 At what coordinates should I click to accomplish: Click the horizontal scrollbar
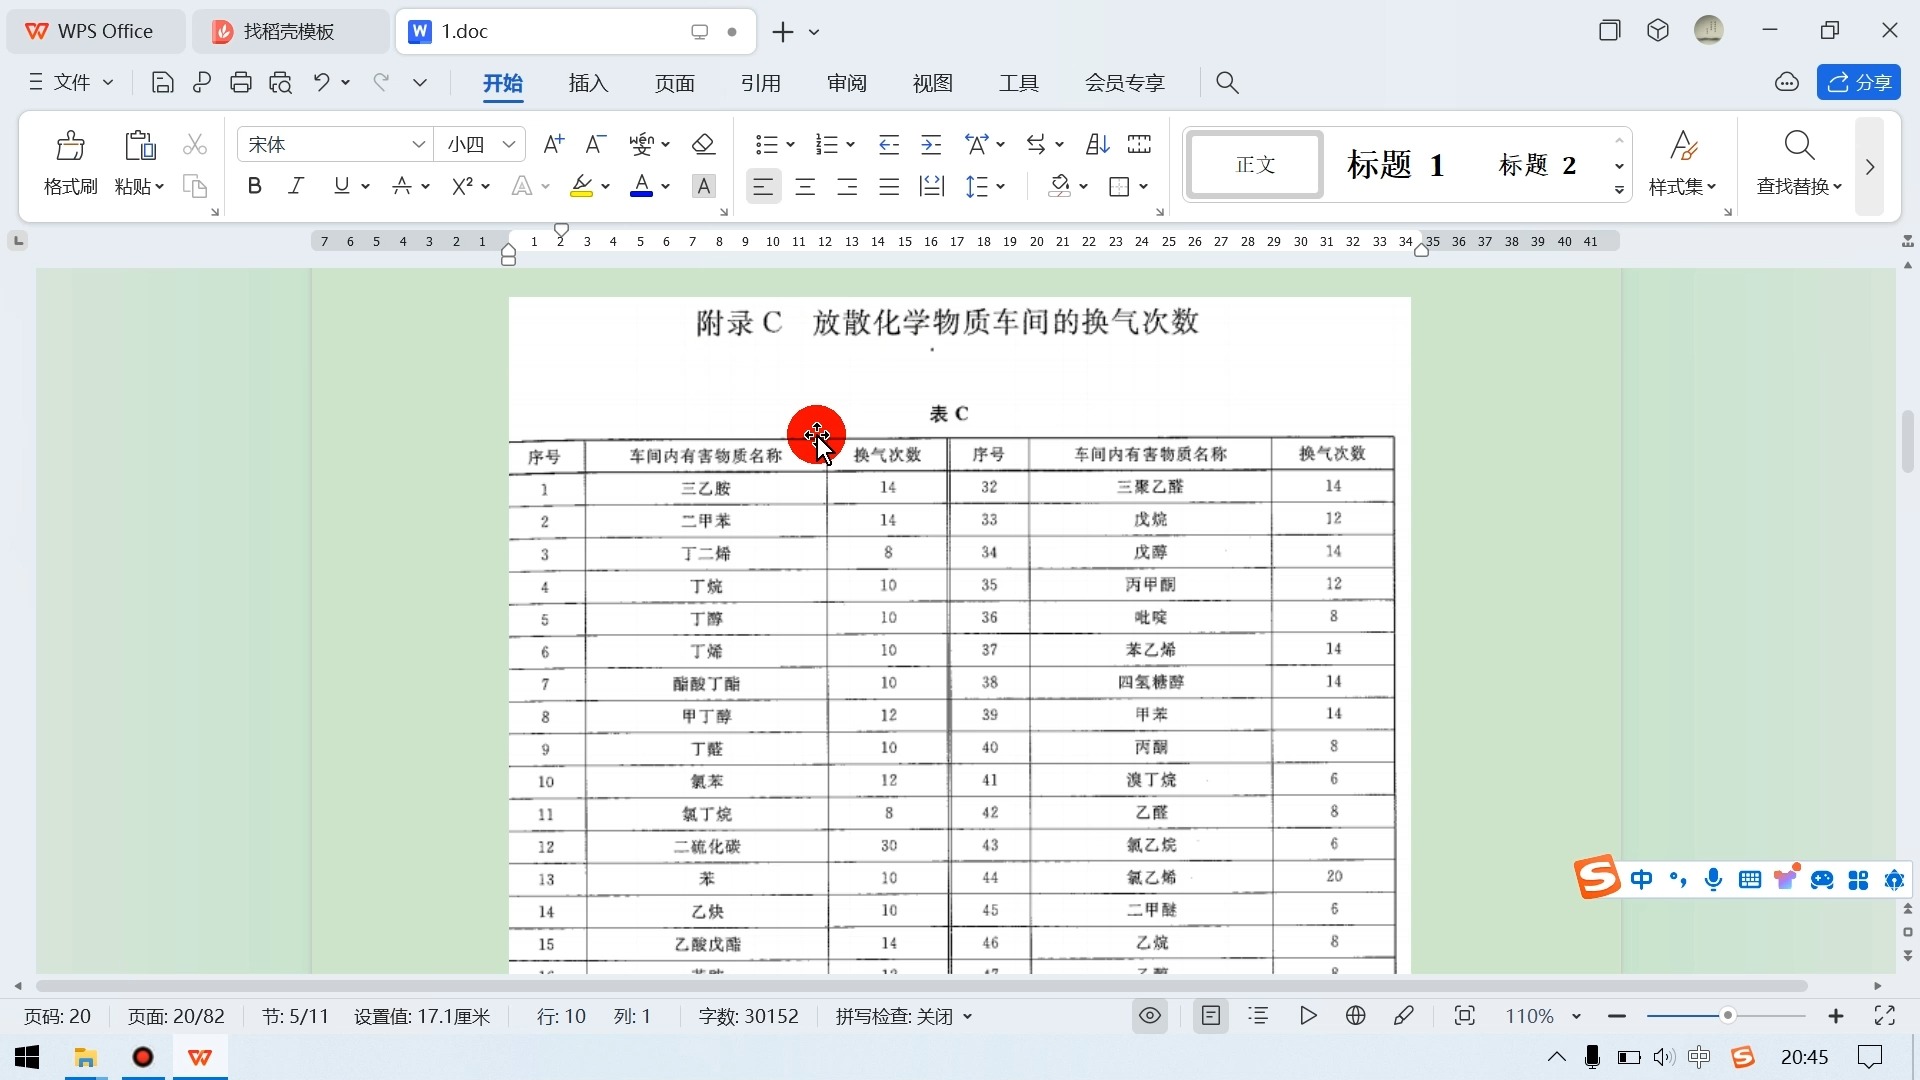[921, 986]
